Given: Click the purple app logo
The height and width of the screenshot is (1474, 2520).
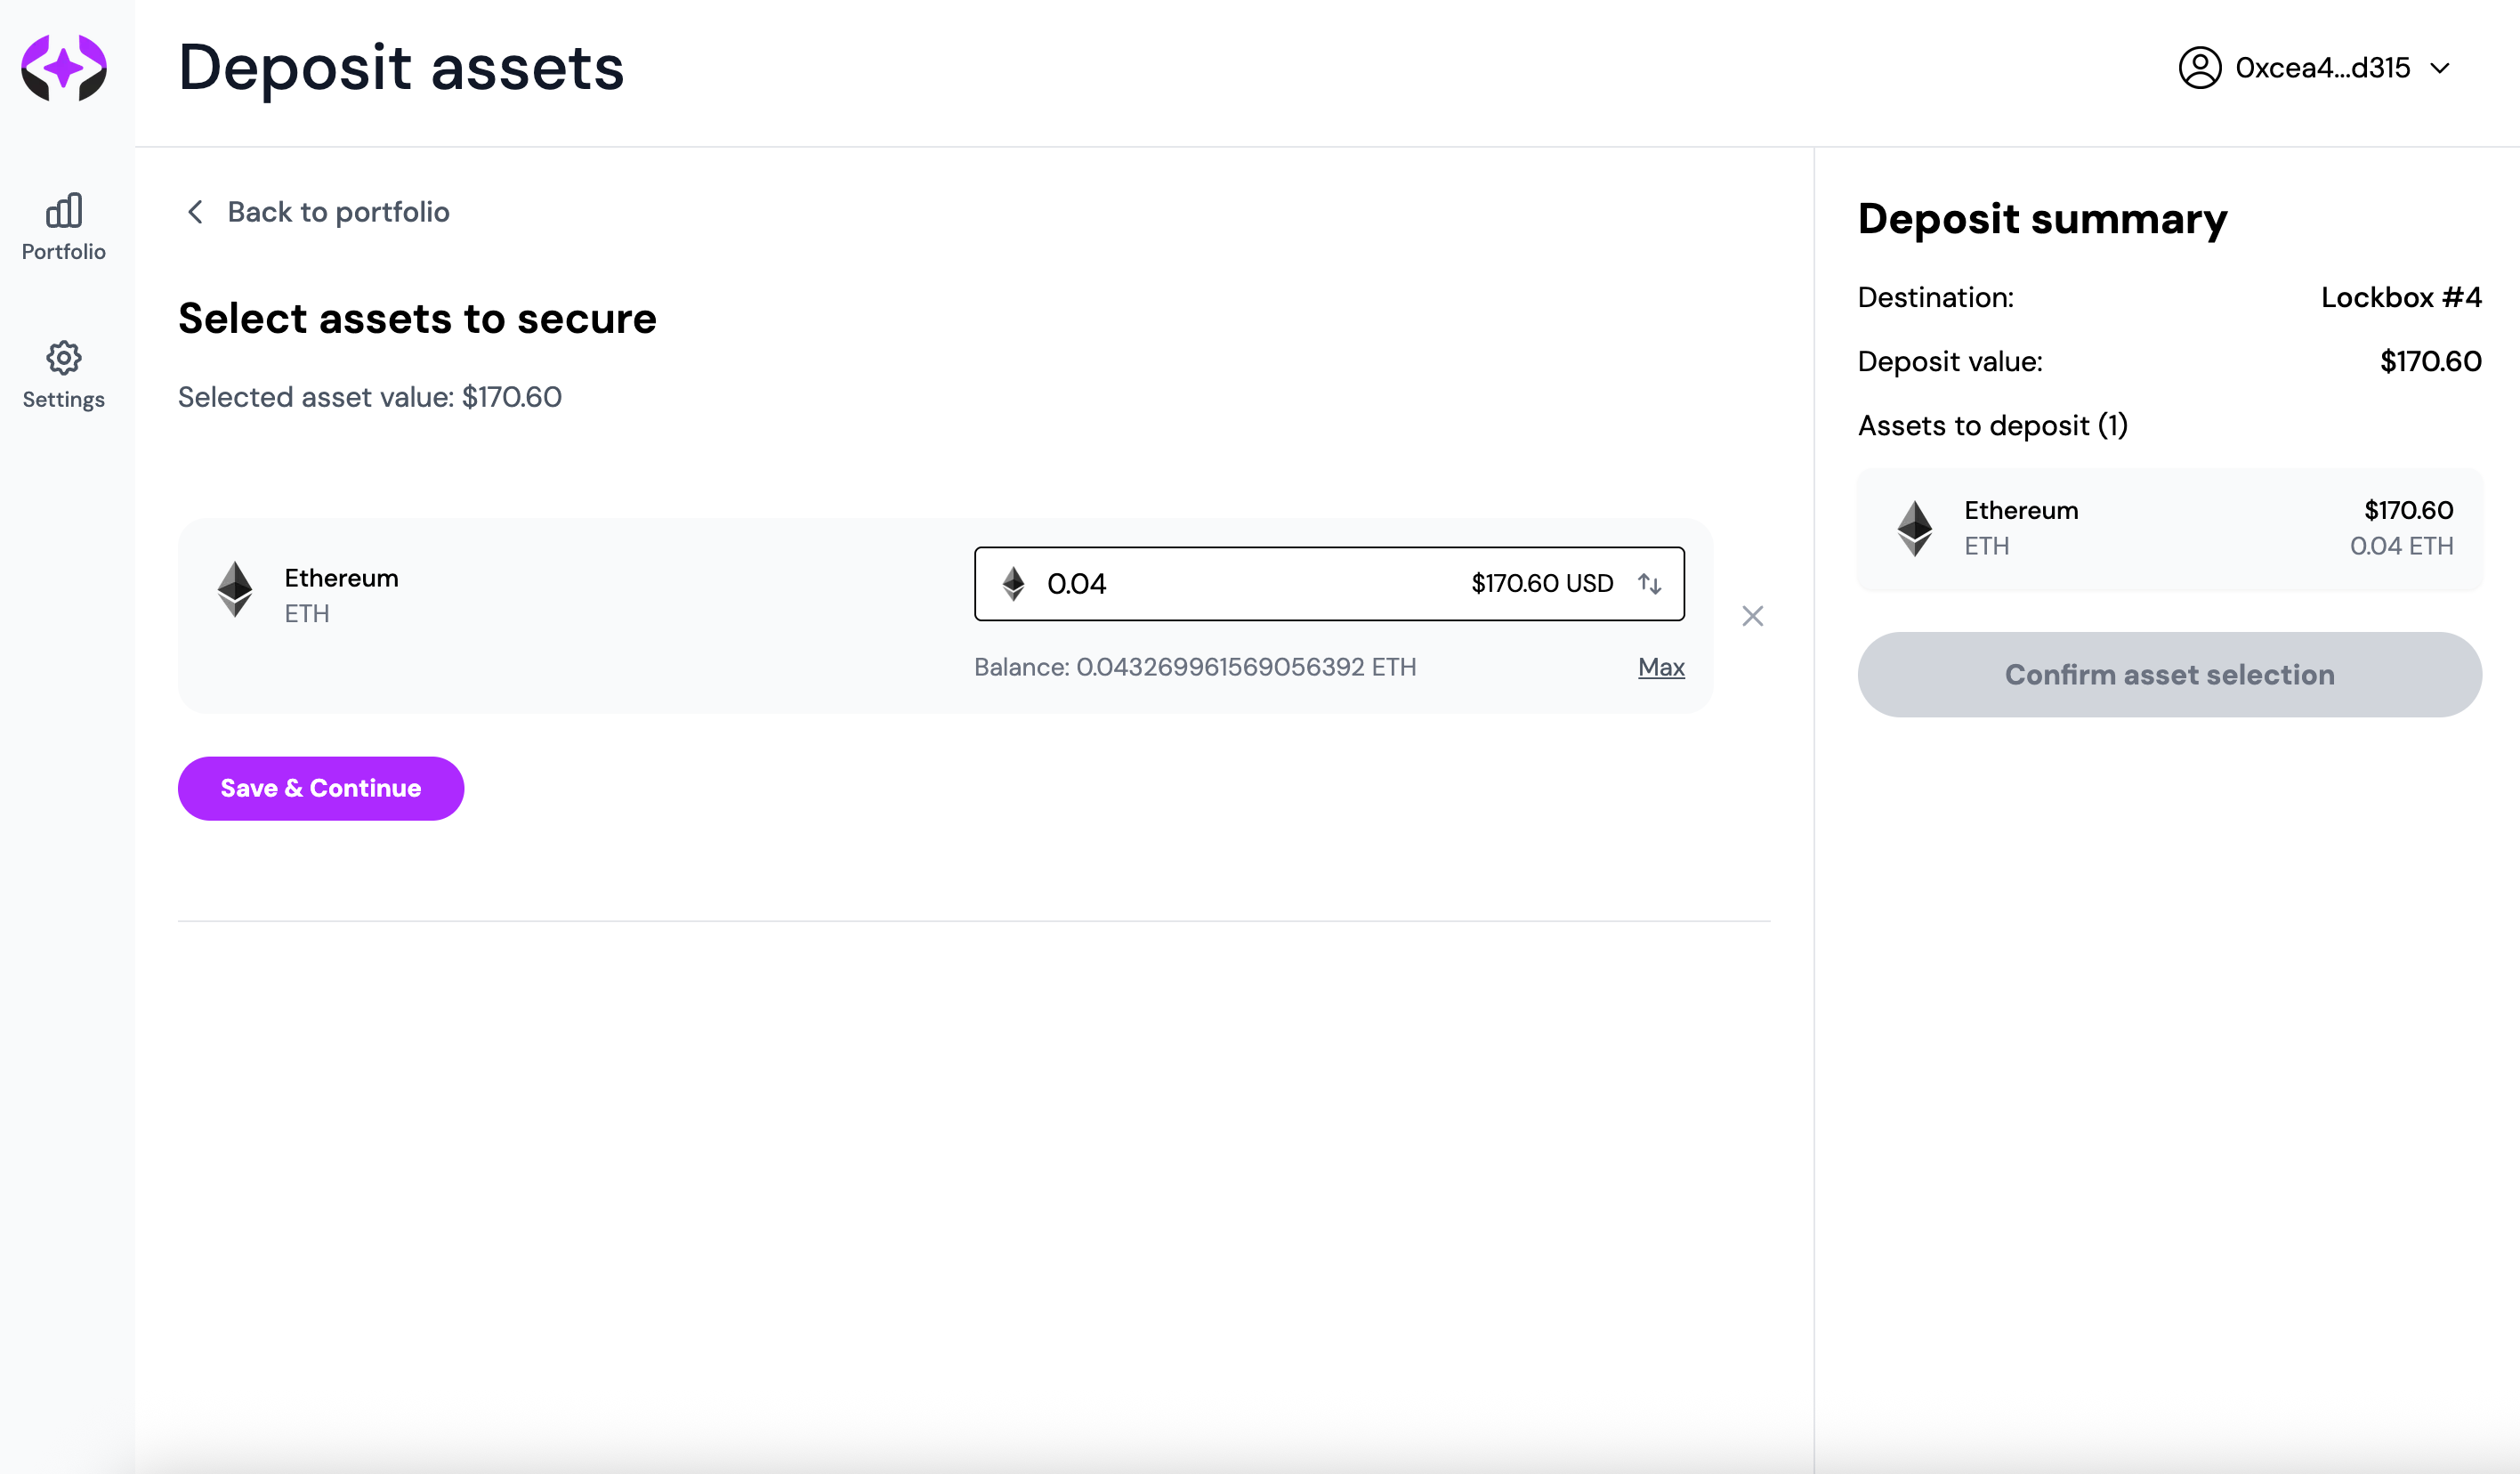Looking at the screenshot, I should [64, 67].
